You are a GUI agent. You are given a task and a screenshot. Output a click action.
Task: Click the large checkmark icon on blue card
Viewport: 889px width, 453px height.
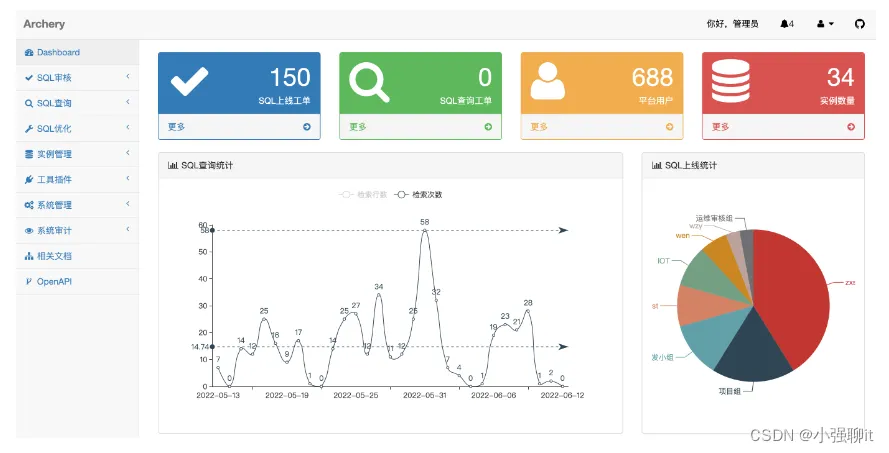click(189, 81)
